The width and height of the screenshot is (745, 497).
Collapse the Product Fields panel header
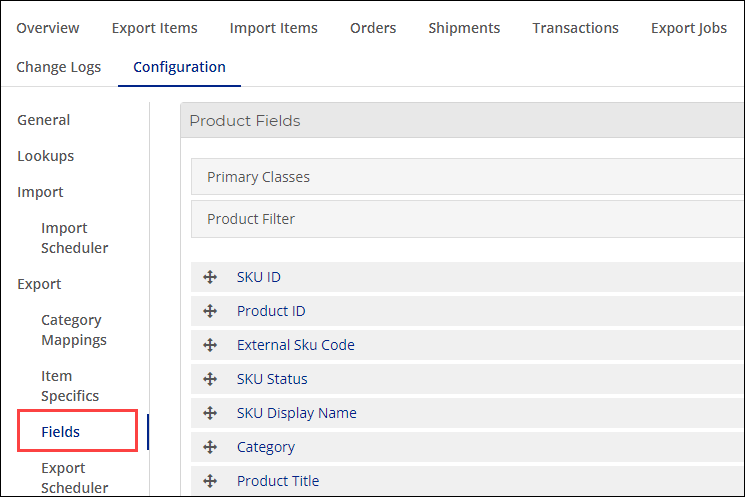[462, 121]
